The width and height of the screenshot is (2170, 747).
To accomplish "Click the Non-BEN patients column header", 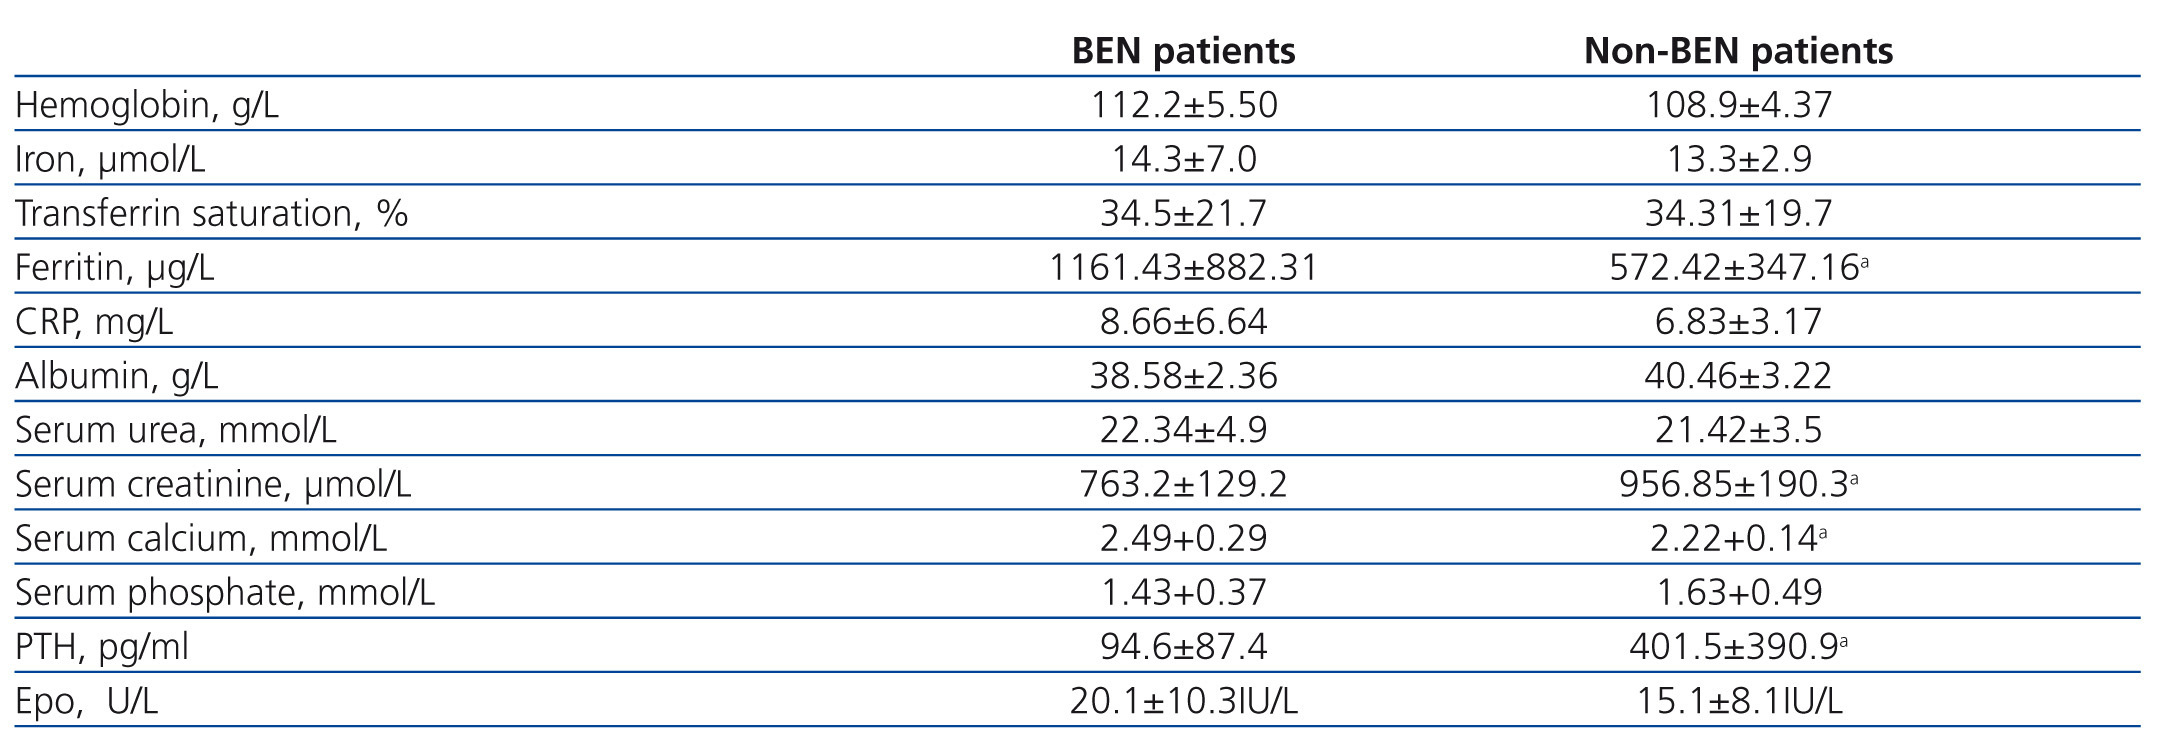I will (x=1738, y=51).
